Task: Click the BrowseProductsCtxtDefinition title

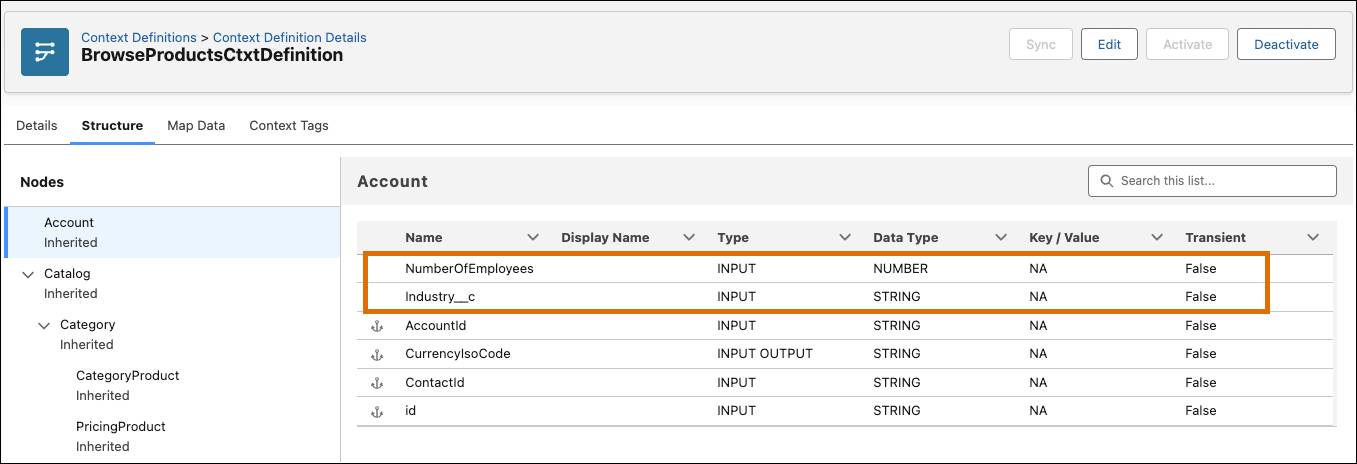Action: [x=212, y=55]
